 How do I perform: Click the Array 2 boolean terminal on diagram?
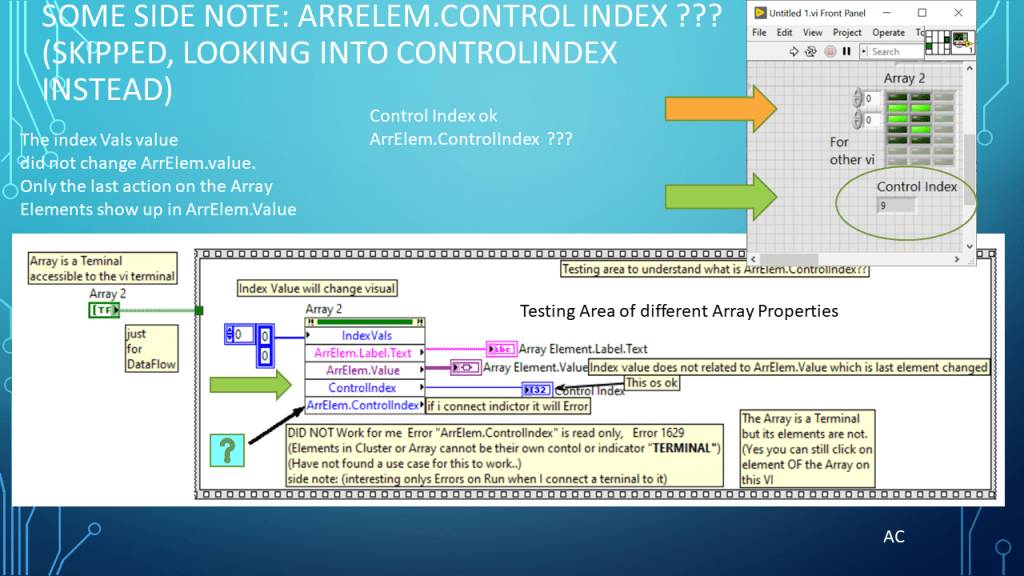(x=103, y=311)
